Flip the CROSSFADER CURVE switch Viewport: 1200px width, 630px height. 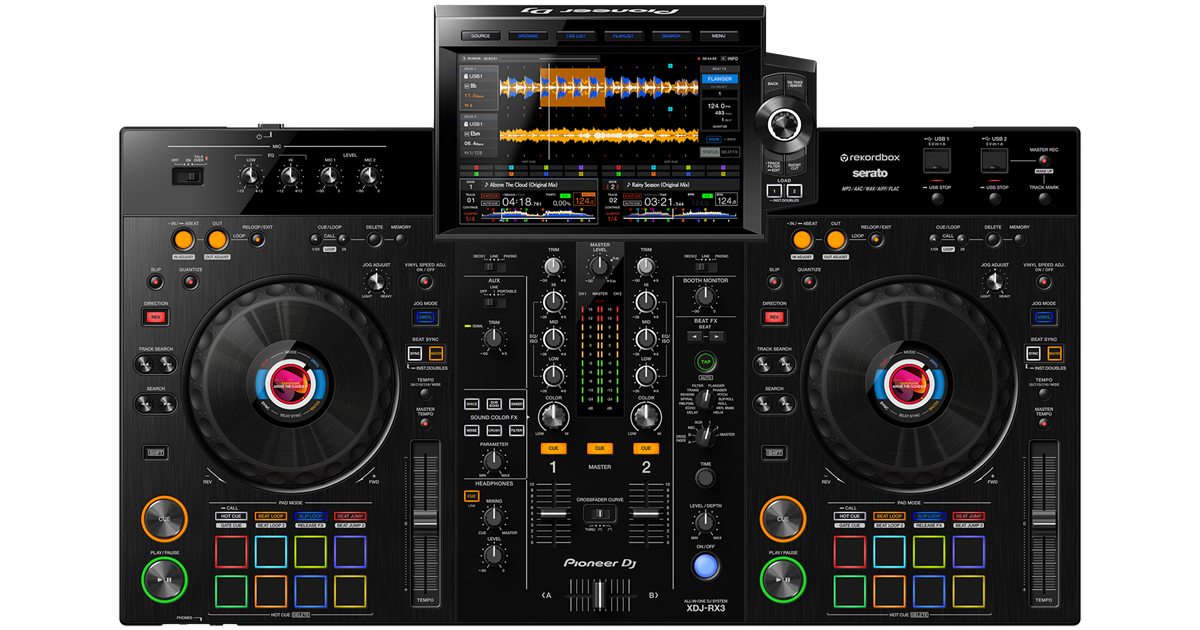coord(599,513)
